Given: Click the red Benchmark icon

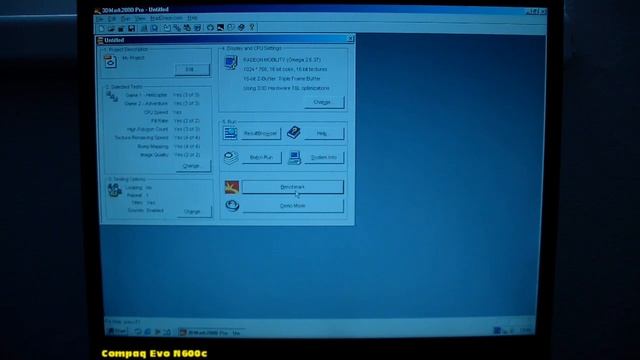Looking at the screenshot, I should pos(231,187).
